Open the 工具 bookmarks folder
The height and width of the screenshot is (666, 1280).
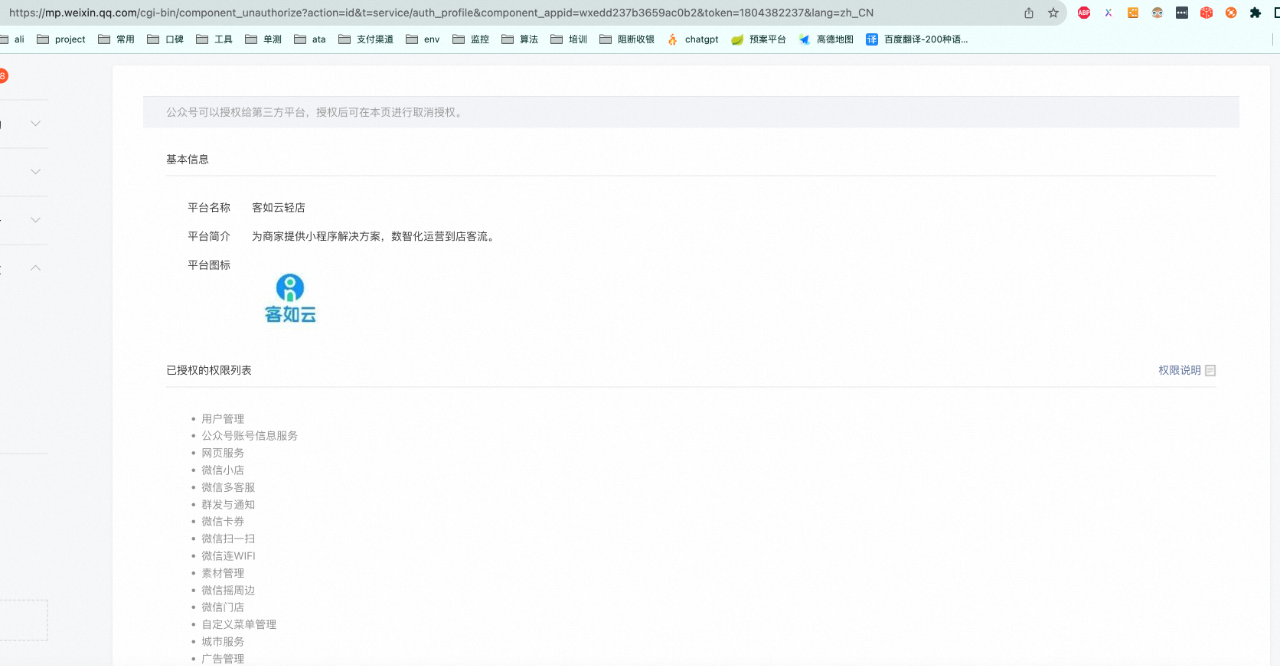coord(214,40)
